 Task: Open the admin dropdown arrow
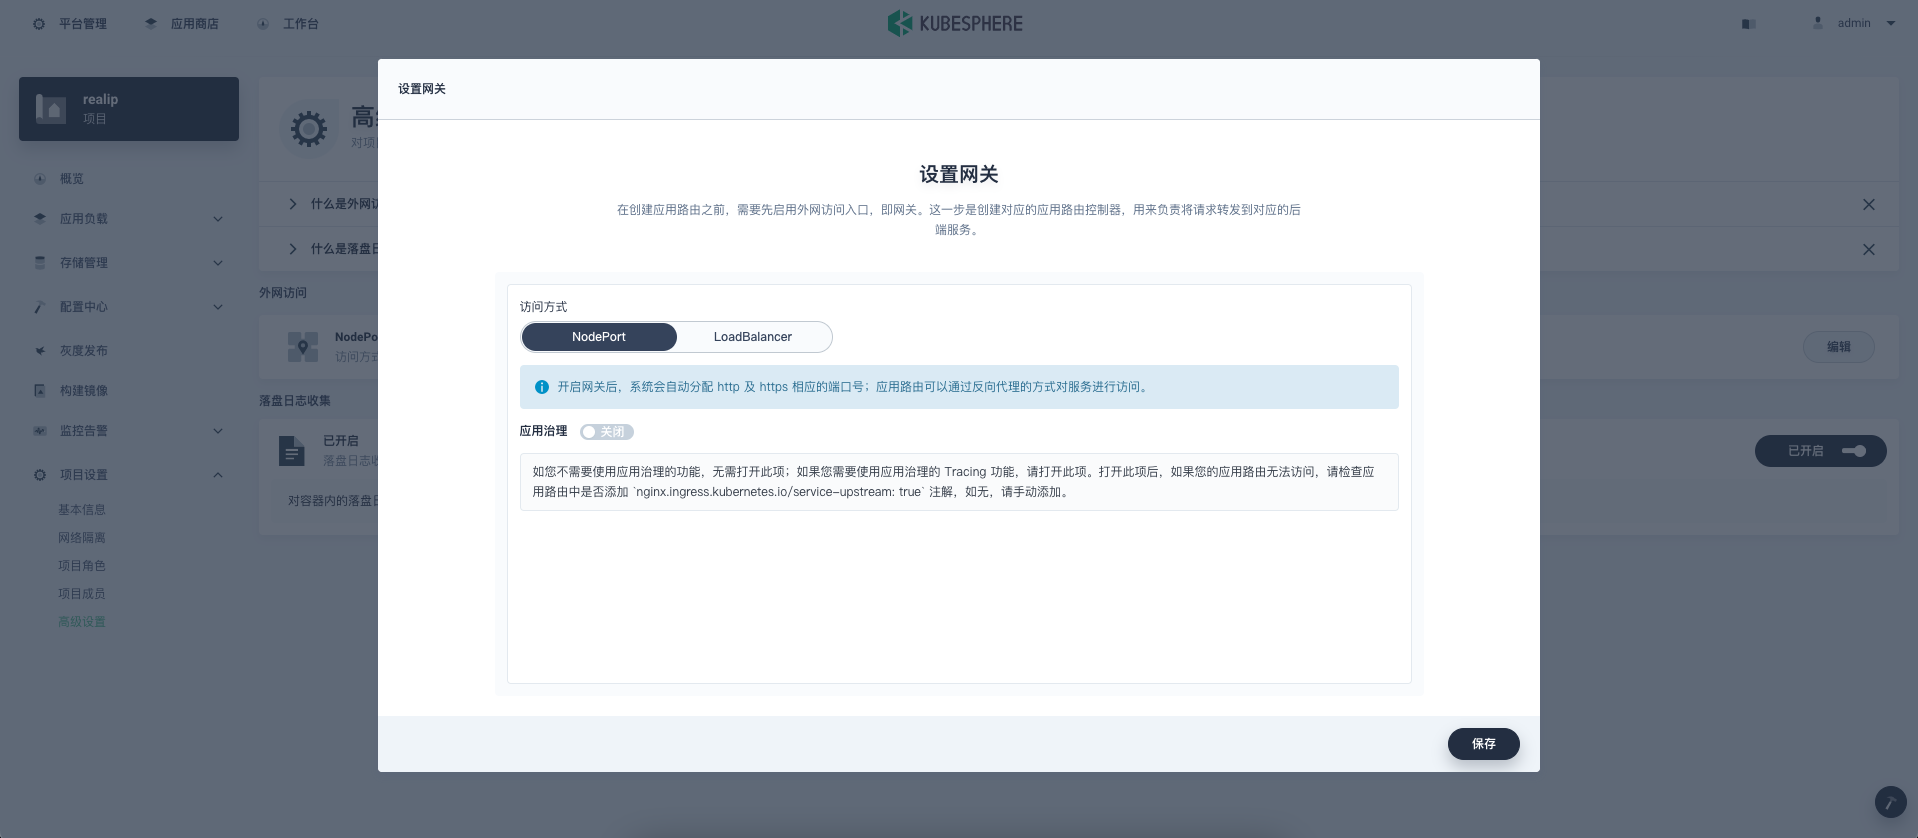point(1891,23)
